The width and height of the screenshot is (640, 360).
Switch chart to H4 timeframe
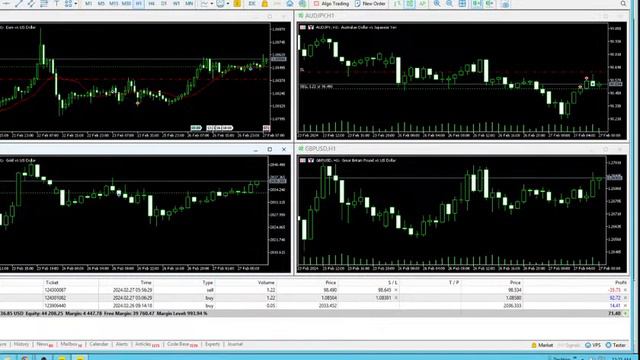point(151,4)
